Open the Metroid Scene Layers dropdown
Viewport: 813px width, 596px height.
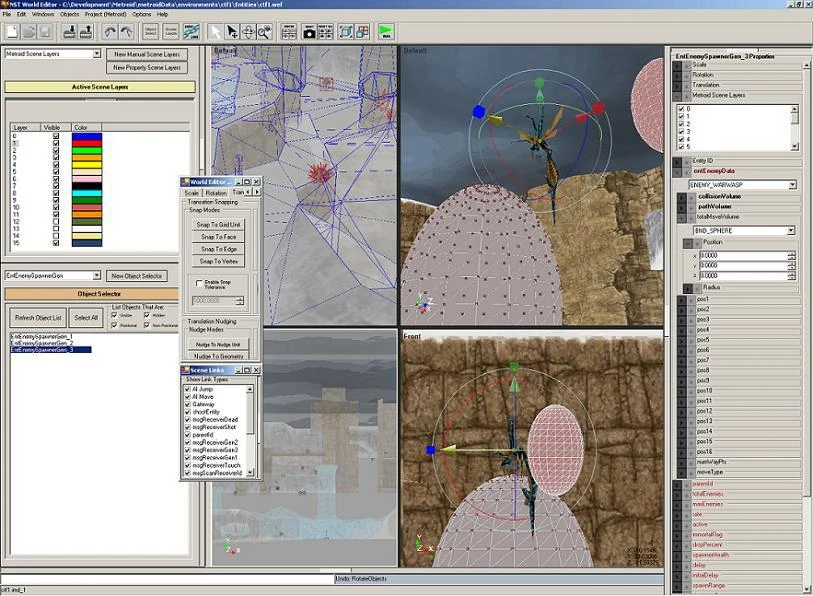(96, 53)
